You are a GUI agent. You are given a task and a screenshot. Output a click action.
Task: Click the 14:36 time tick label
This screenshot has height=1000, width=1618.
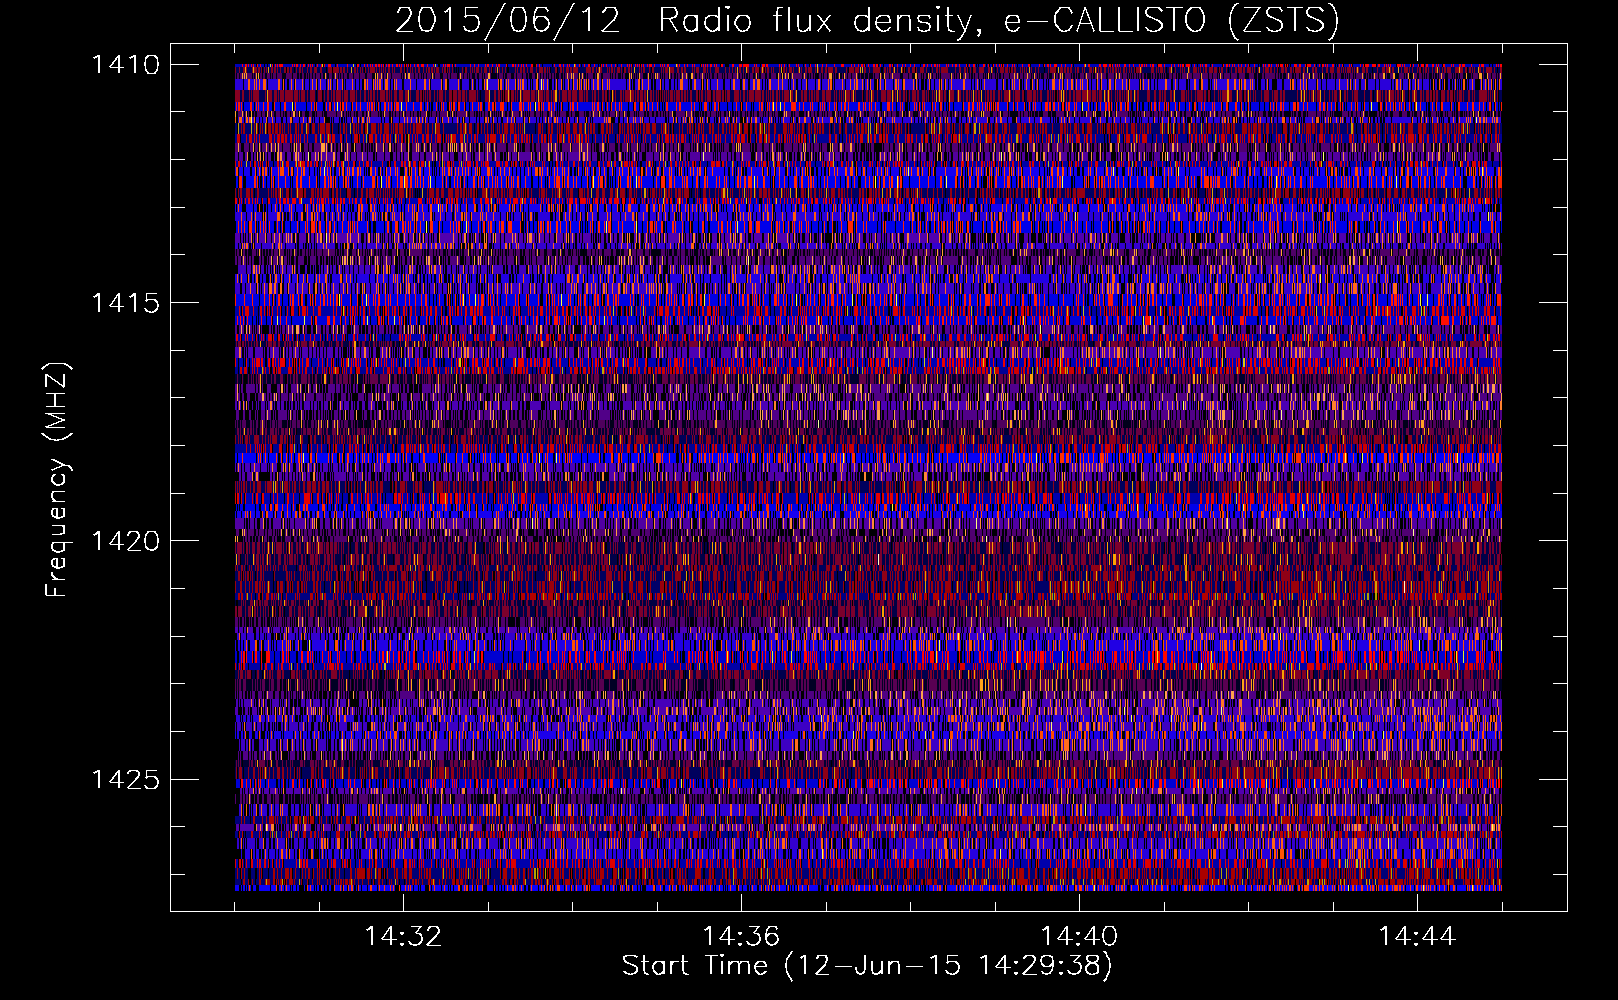741,936
